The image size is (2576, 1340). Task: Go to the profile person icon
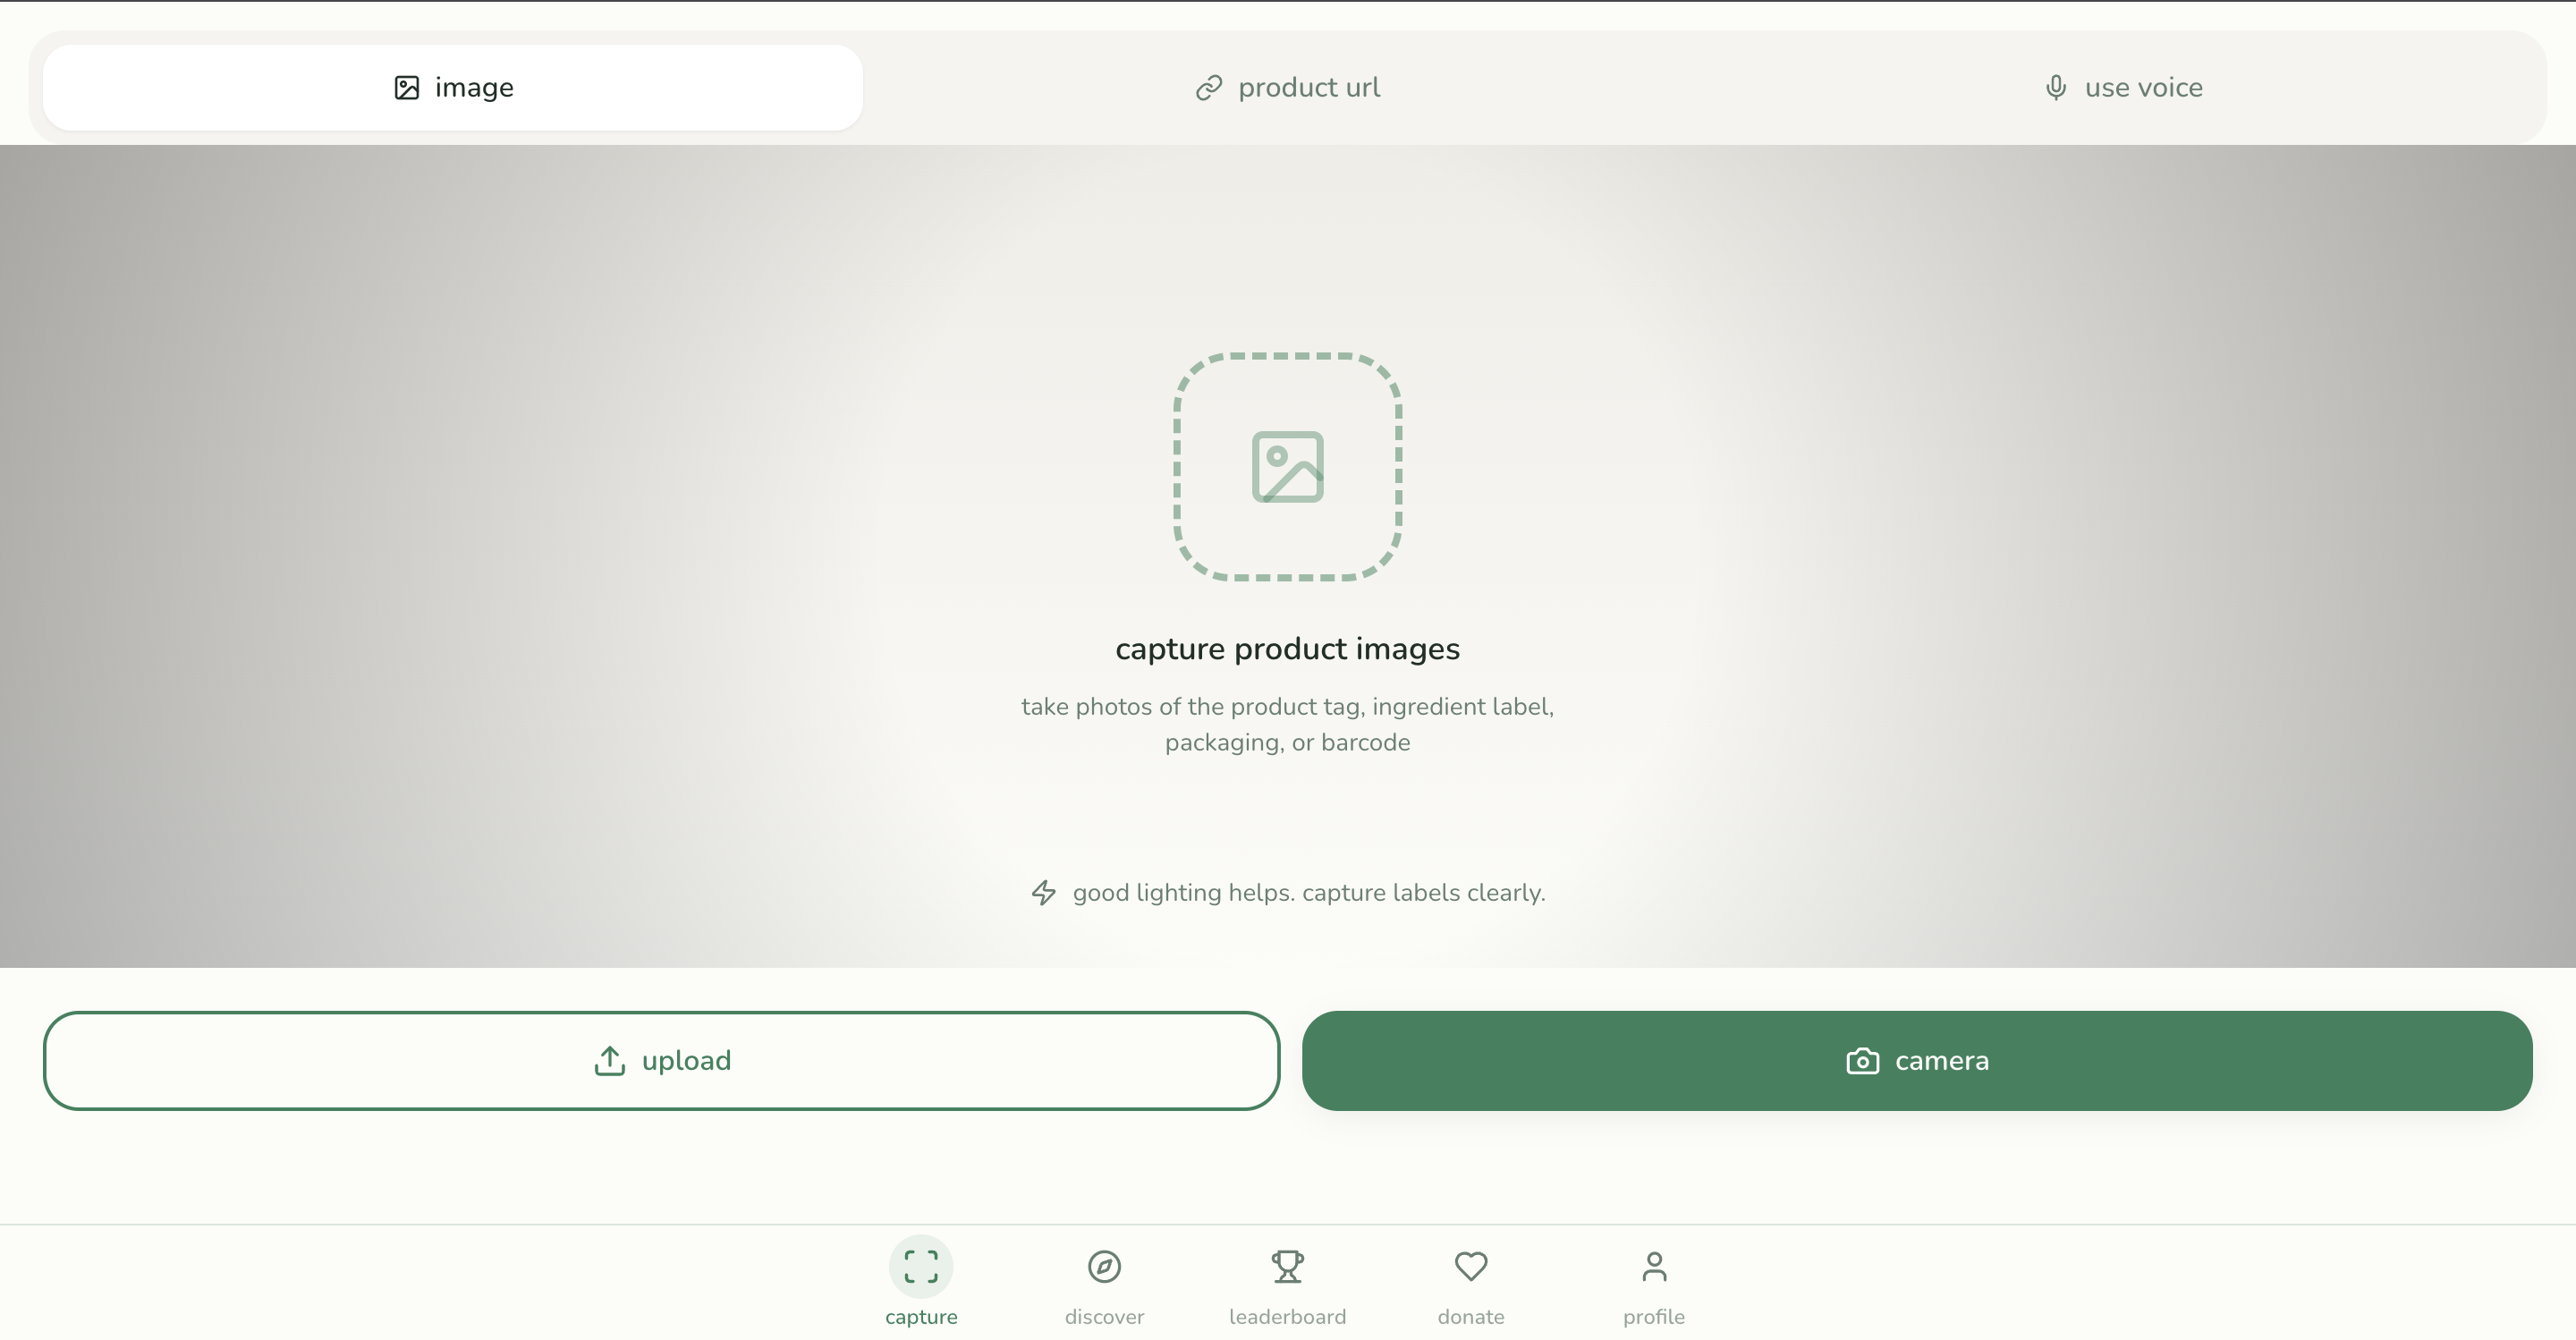(1654, 1266)
